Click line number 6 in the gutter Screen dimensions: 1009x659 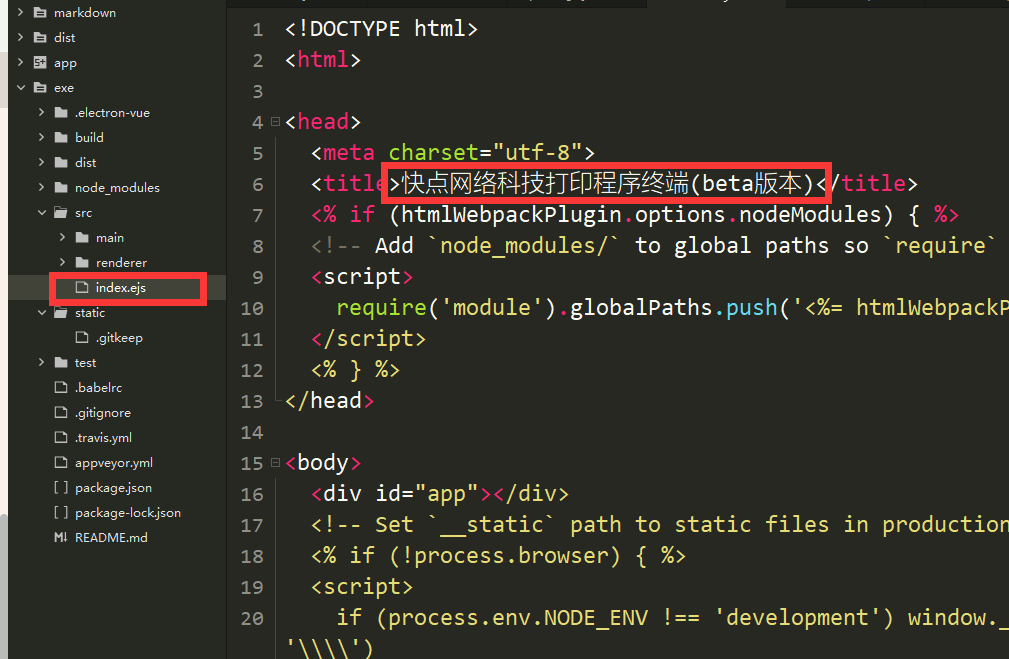(257, 185)
